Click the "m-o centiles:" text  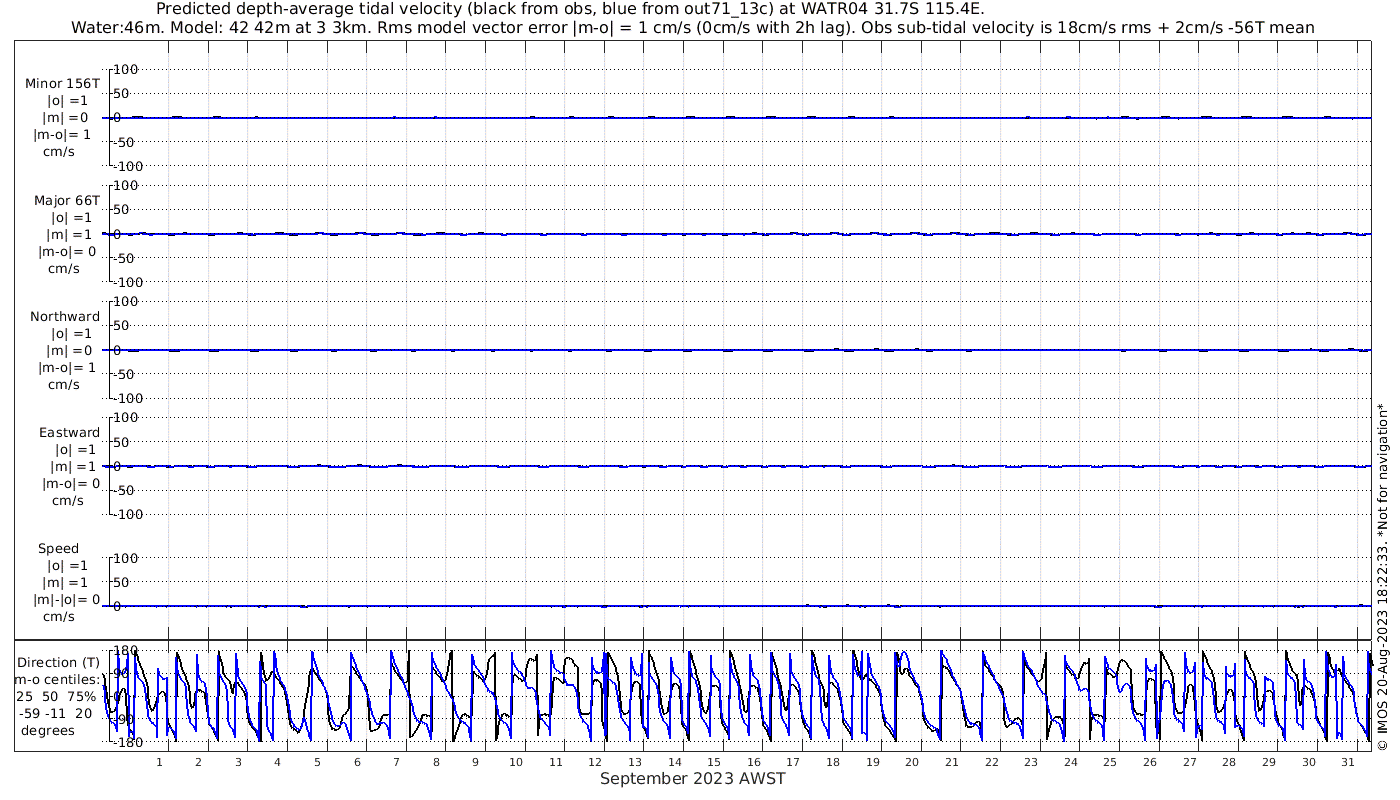[56, 679]
